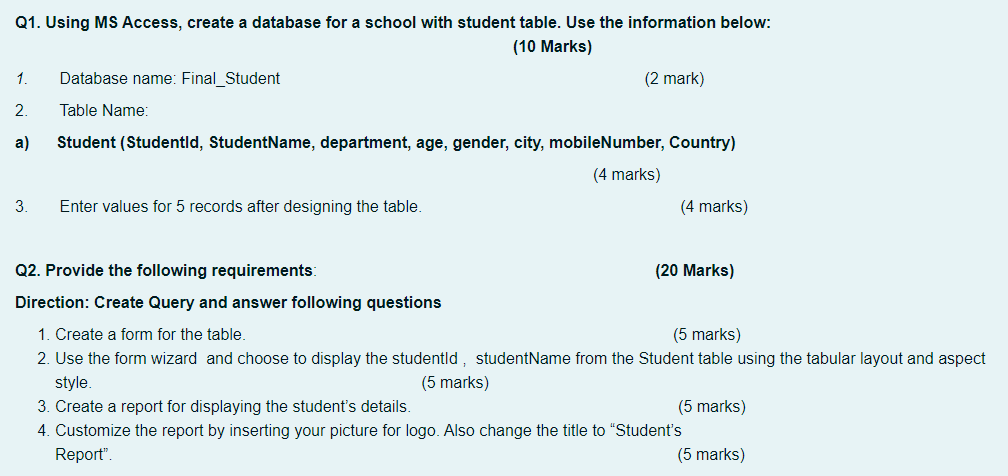Viewport: 1008px width, 476px height.
Task: Click "(5 marks)" on the last line
Action: click(711, 455)
